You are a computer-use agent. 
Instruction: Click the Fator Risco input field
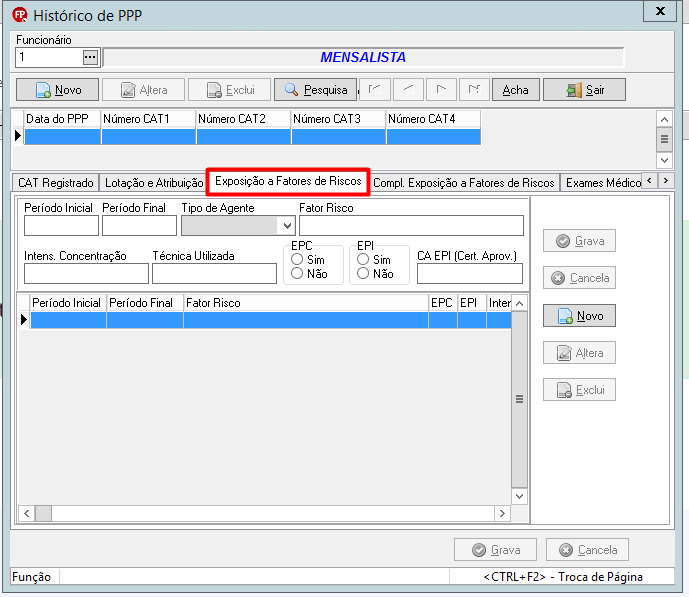point(411,226)
